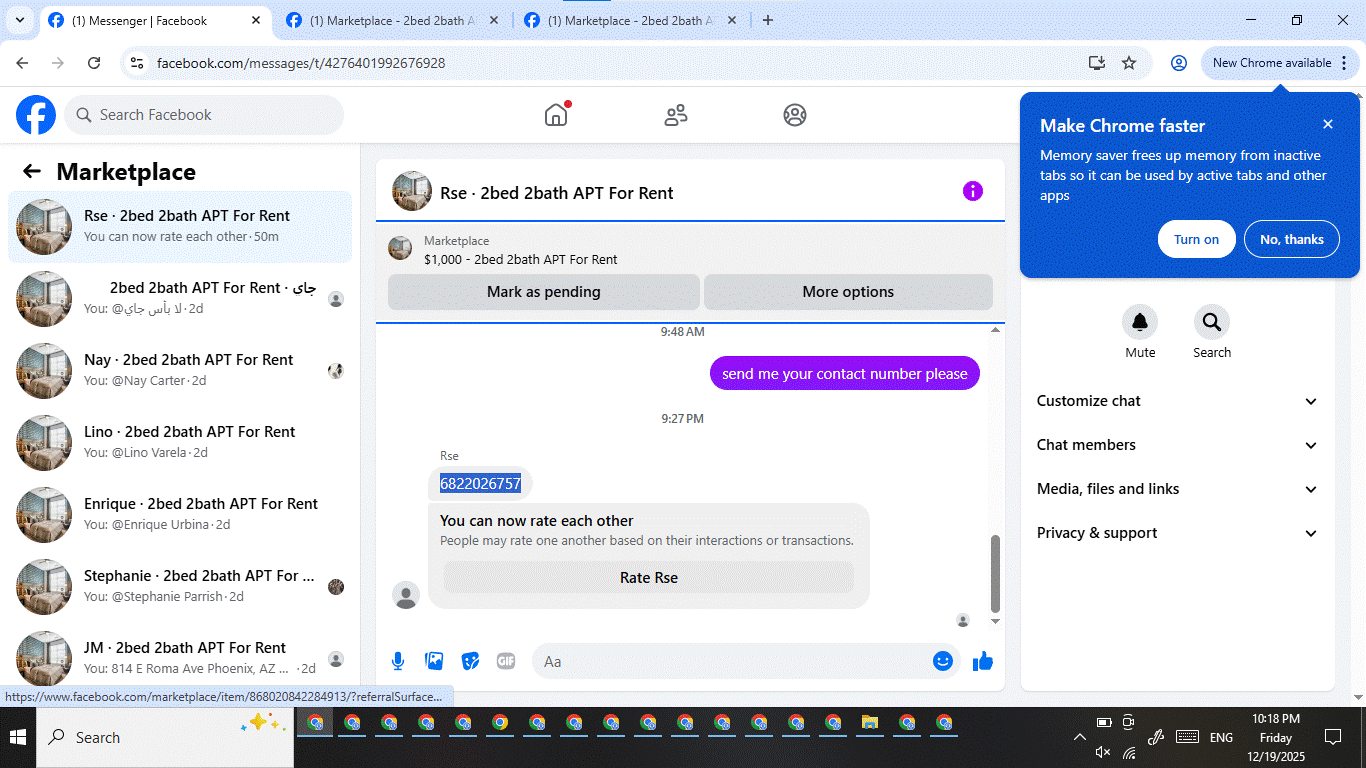This screenshot has width=1366, height=768.
Task: Open Stephanie 2bed 2bath conversation
Action: (180, 587)
